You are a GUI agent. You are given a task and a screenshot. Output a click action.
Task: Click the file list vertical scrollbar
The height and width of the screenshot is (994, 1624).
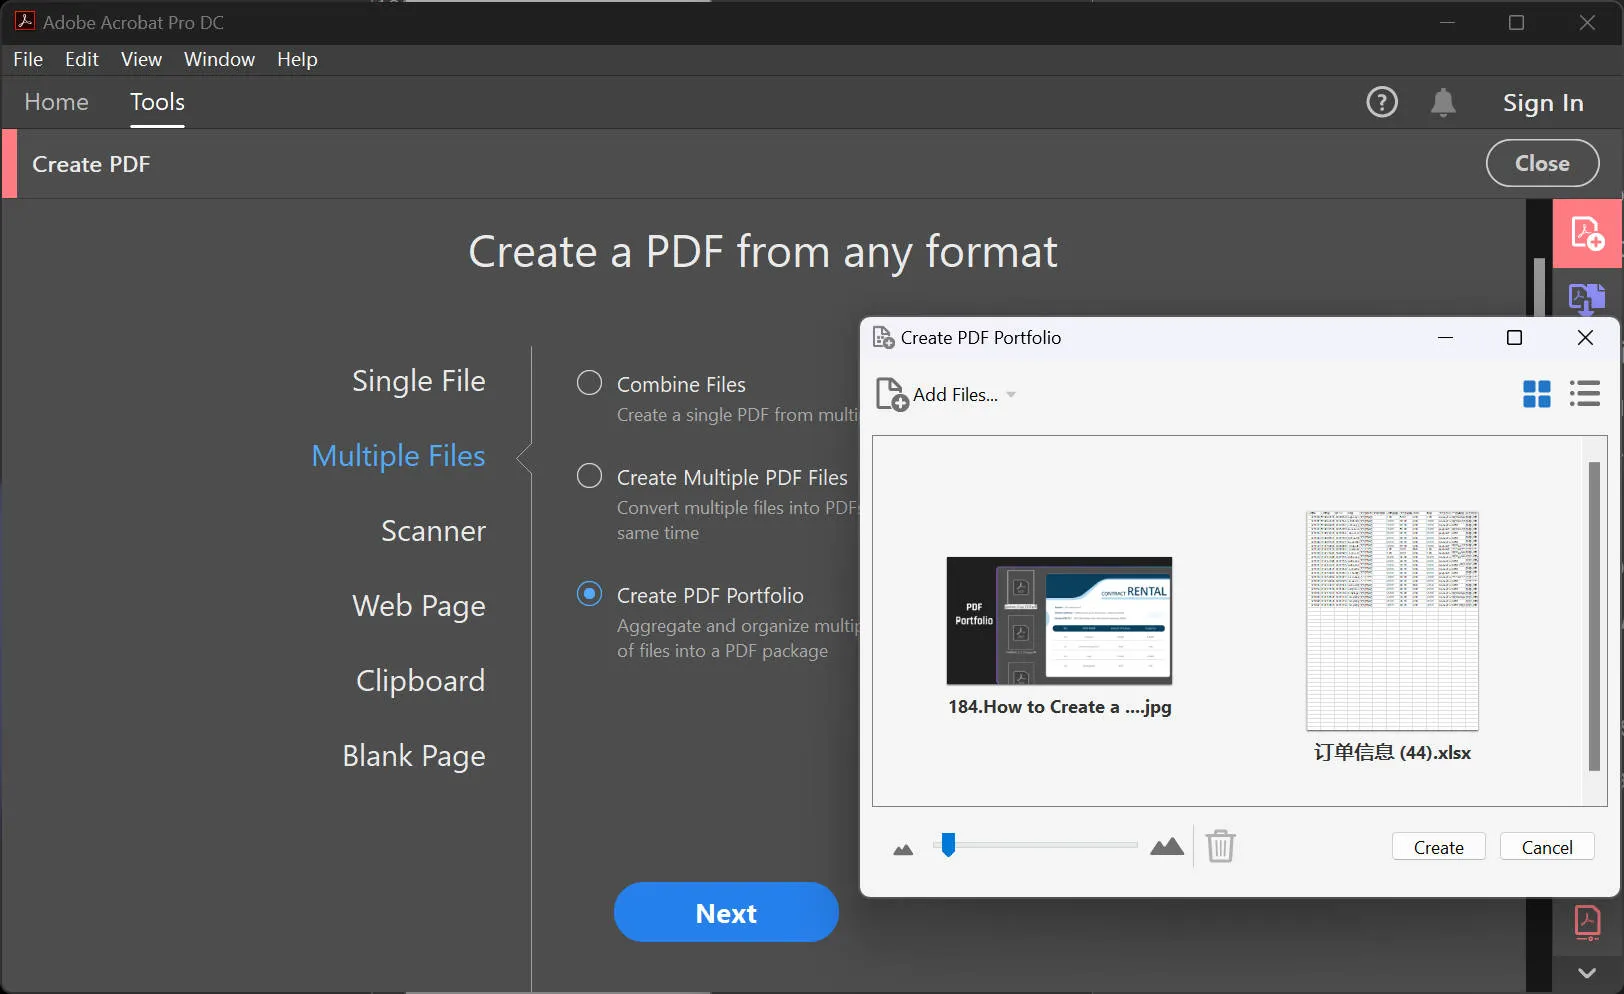[x=1594, y=616]
